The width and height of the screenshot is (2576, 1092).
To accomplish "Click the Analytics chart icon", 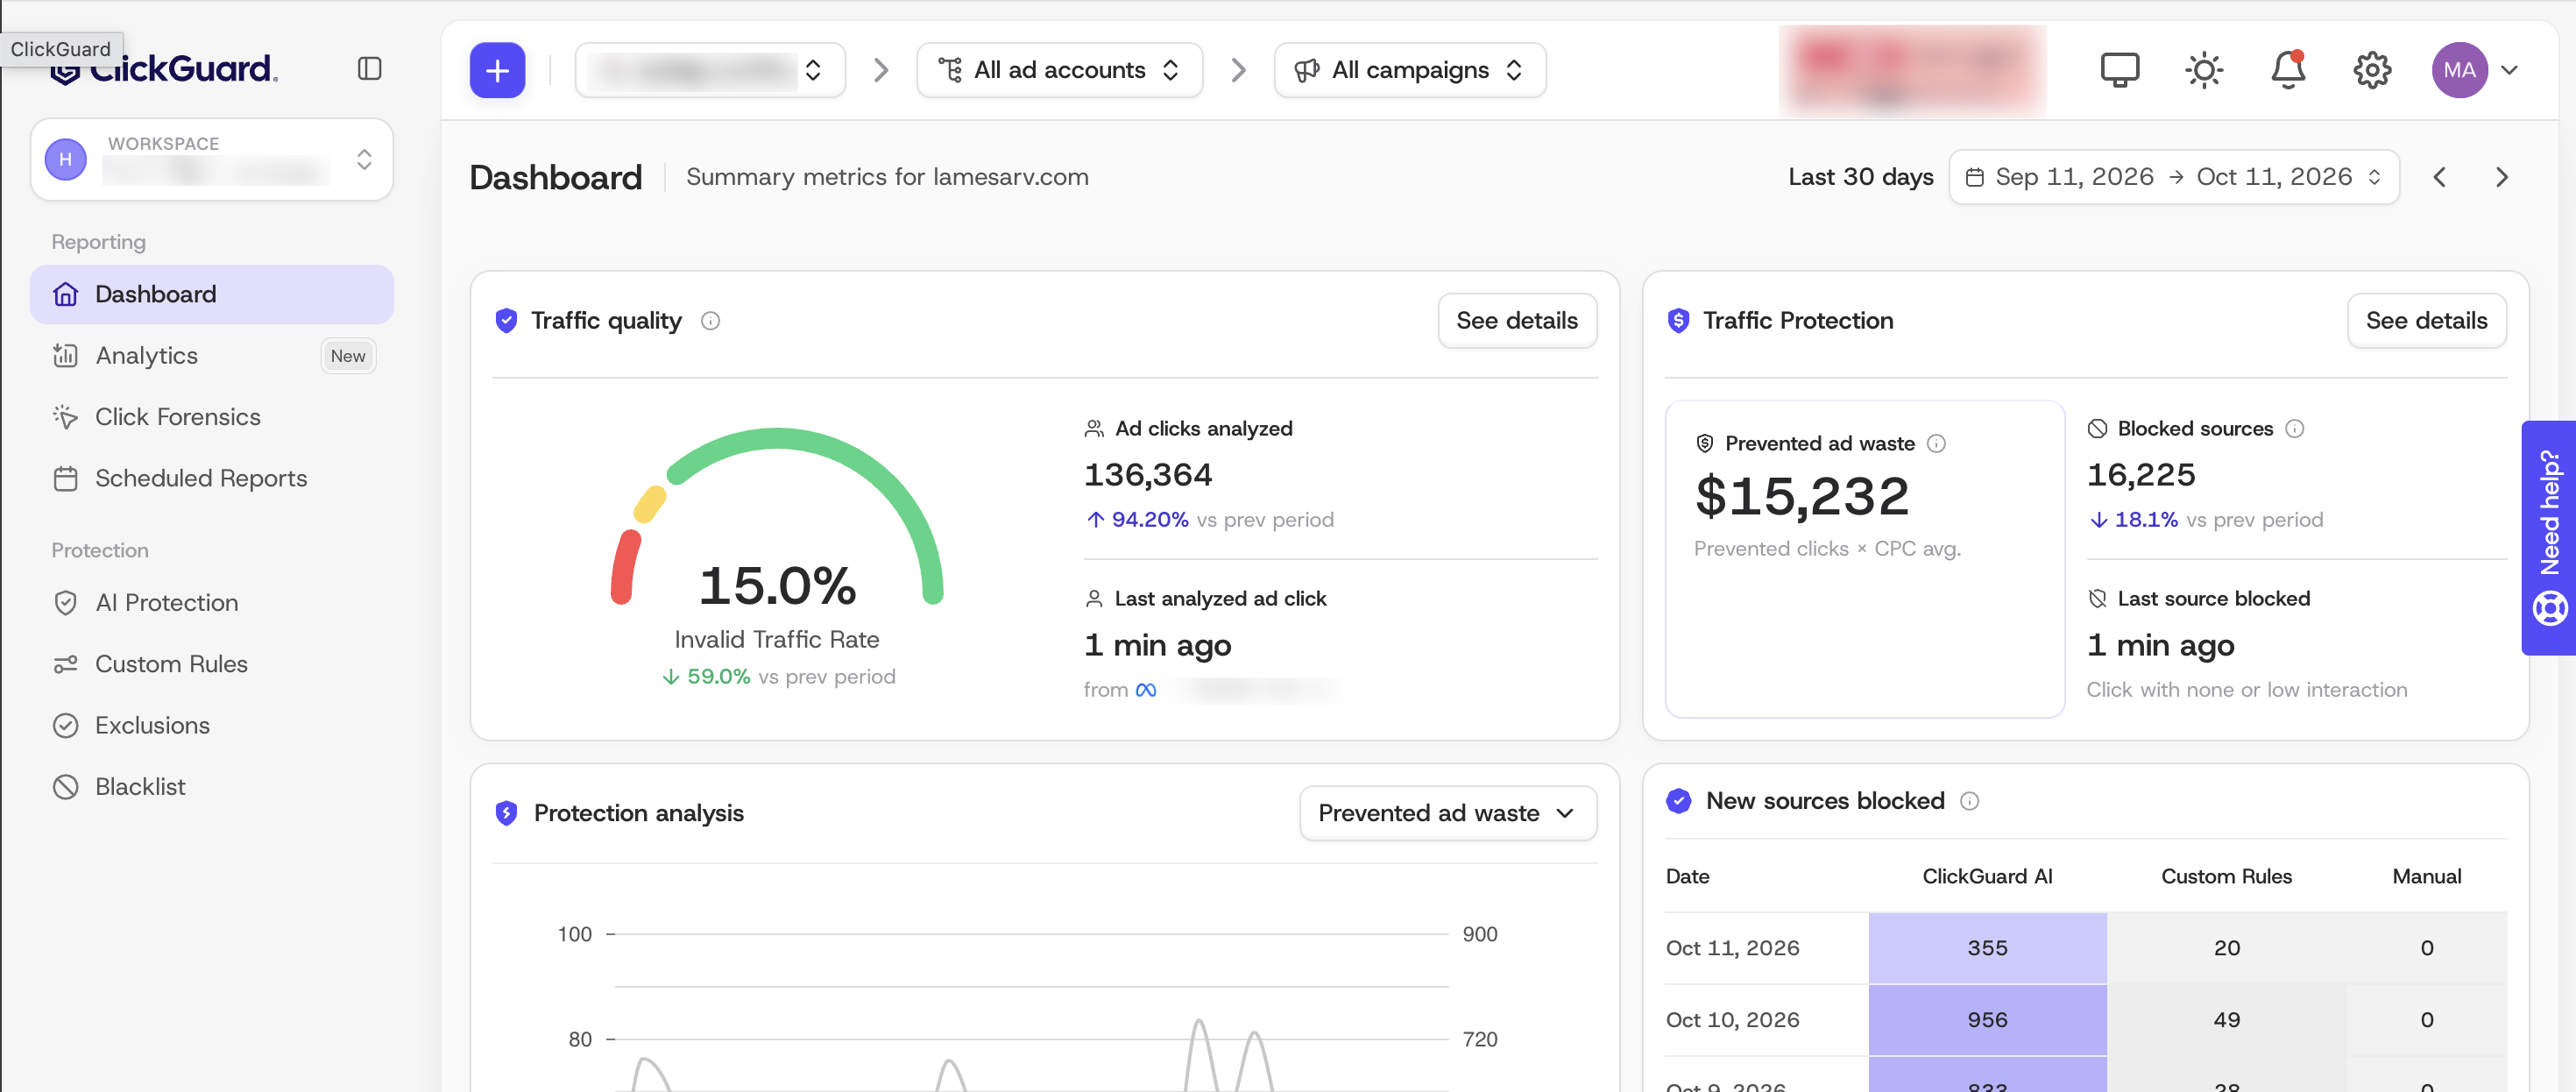I will coord(66,355).
